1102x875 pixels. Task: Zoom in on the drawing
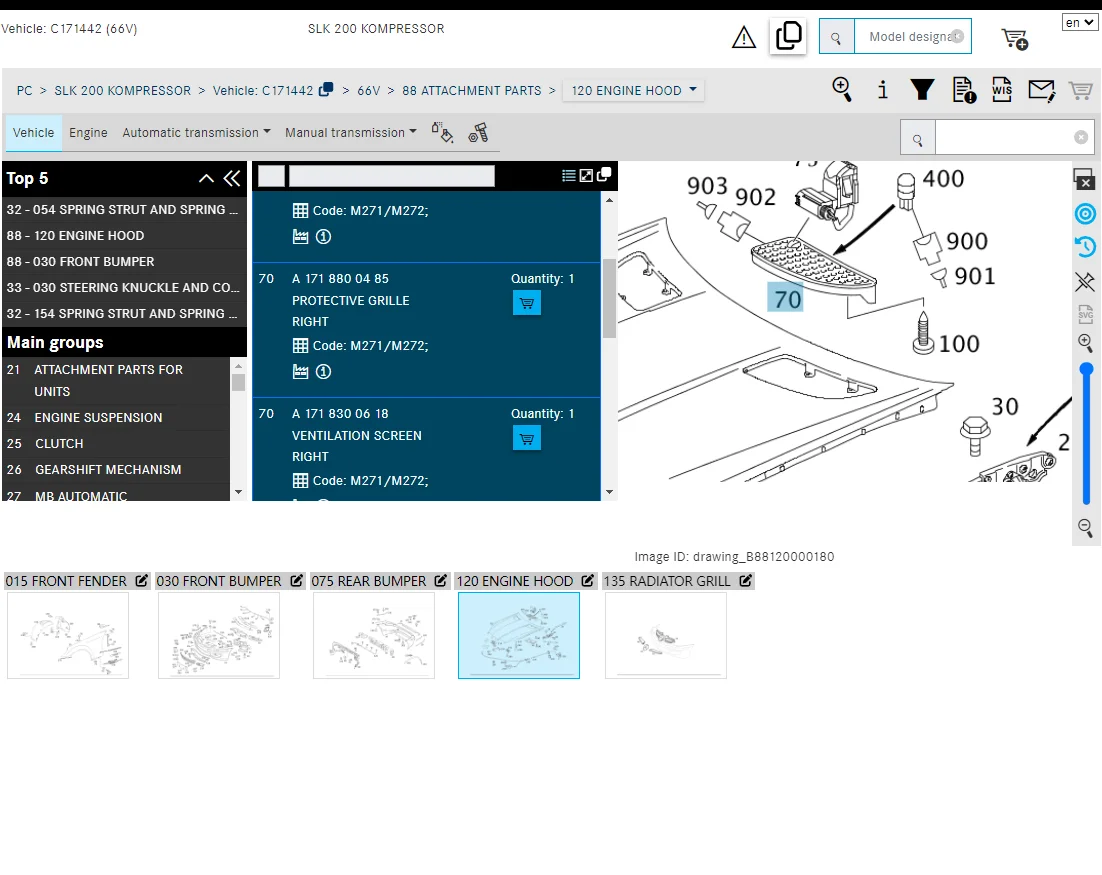[x=1085, y=343]
